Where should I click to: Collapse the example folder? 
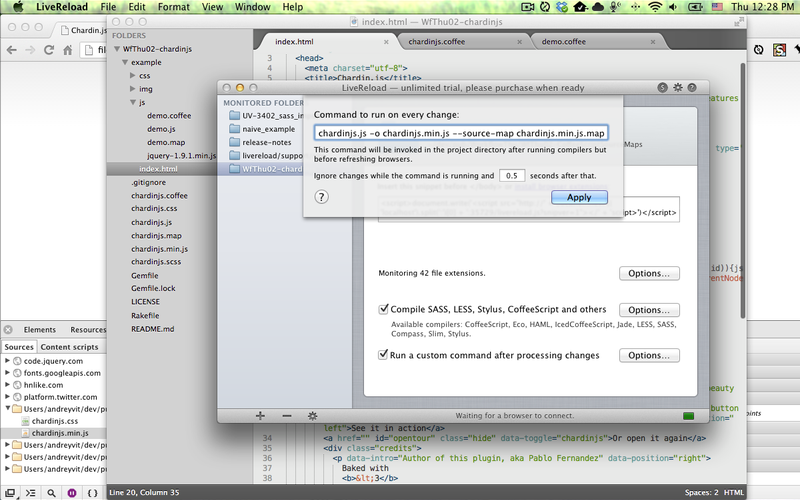[x=125, y=62]
